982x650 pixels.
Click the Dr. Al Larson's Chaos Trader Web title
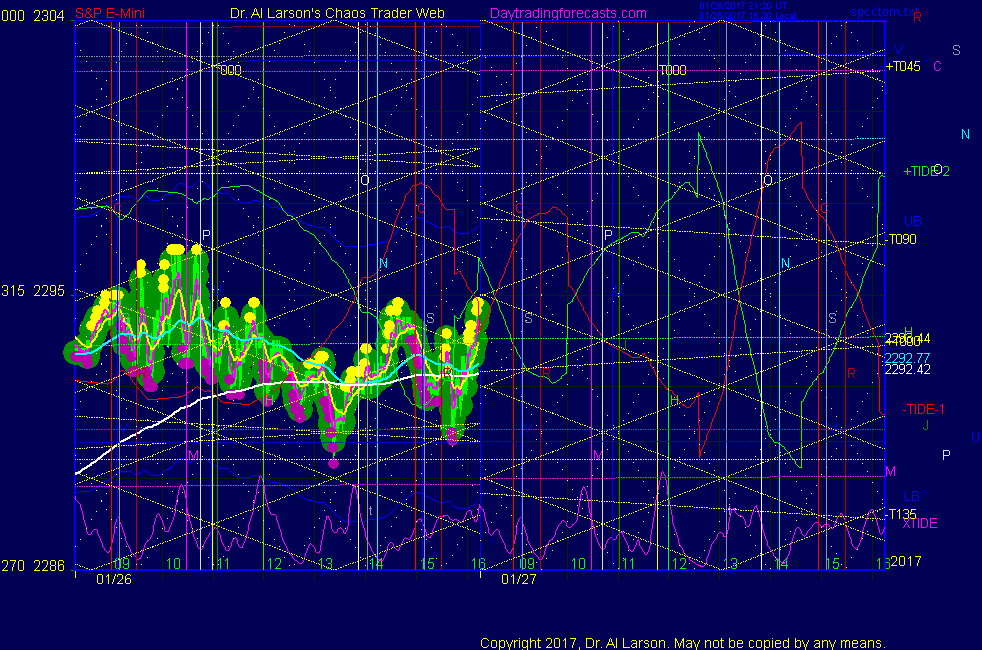coord(337,13)
